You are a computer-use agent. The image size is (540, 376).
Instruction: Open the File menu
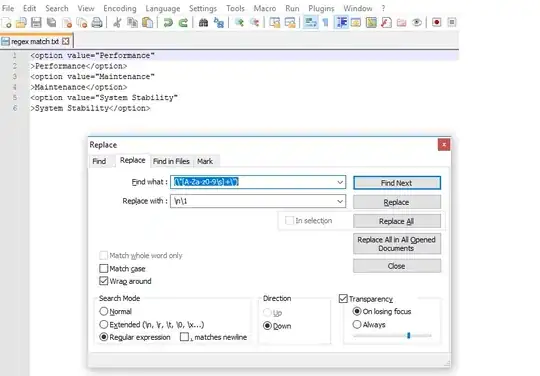tap(8, 8)
